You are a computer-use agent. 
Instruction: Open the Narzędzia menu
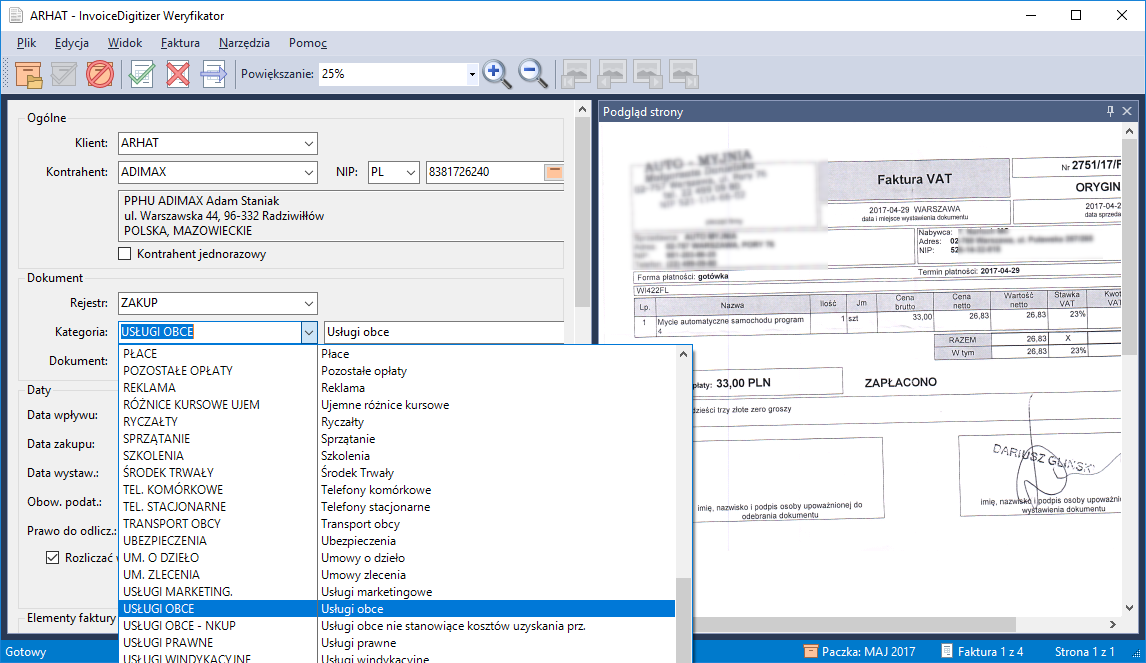(x=242, y=43)
